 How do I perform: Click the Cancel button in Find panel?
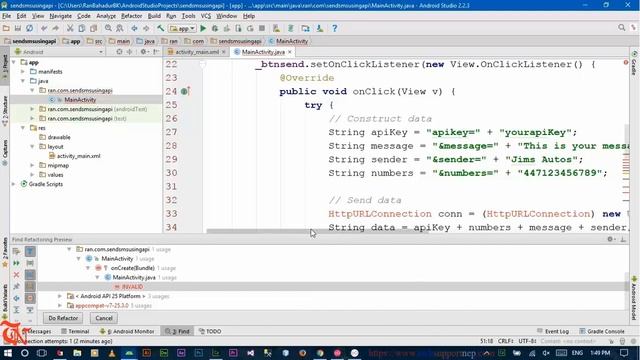(104, 318)
